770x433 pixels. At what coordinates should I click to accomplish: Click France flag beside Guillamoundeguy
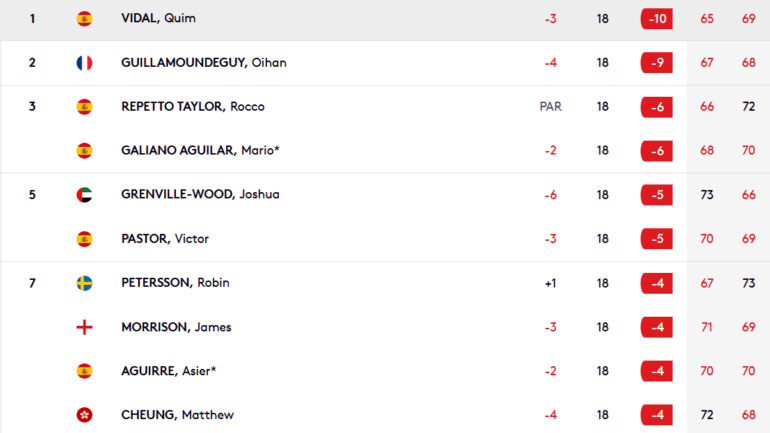[84, 63]
